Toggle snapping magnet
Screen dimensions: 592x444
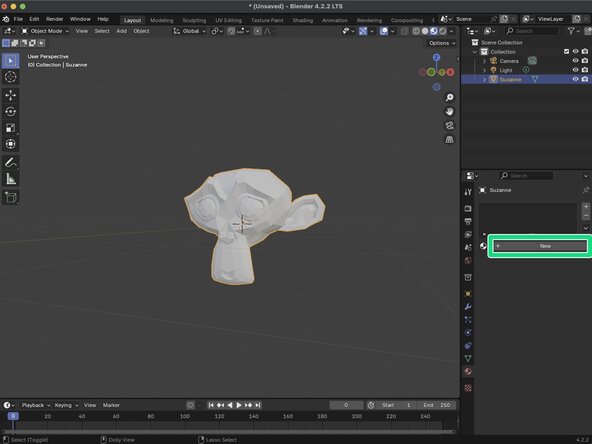coord(231,31)
